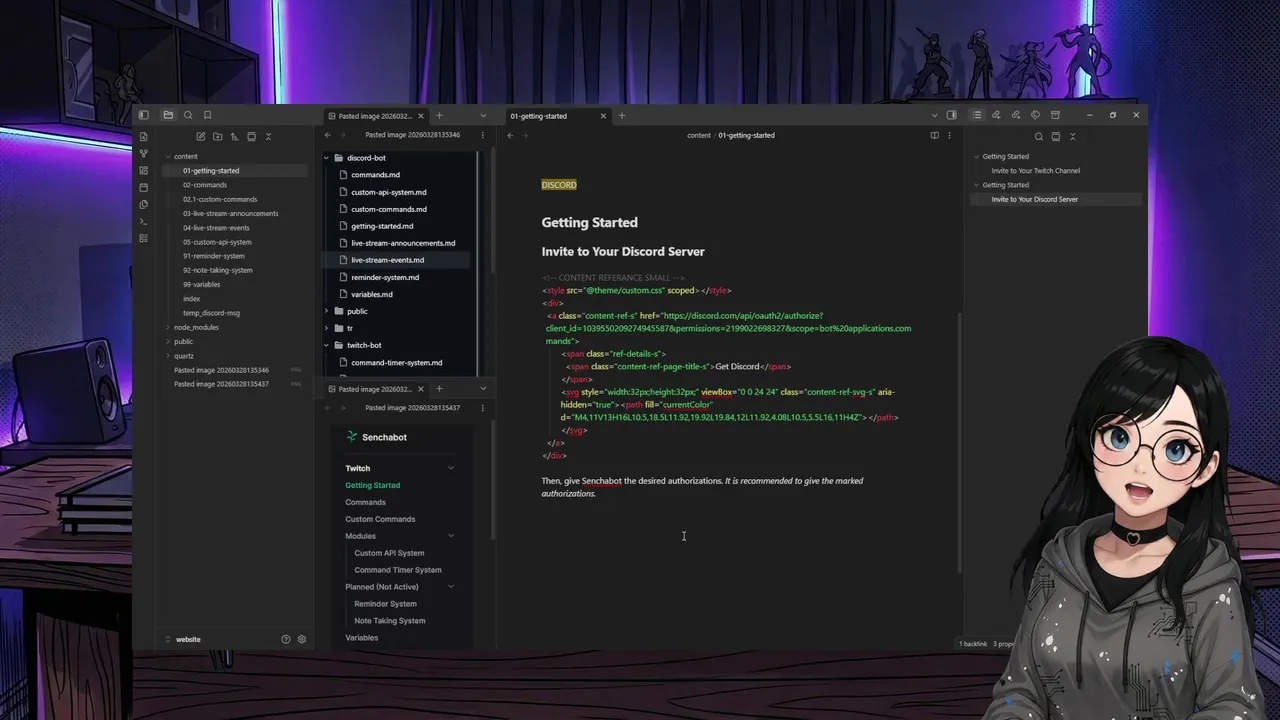
Task: Open tab list dropdown for main editor pane
Action: [933, 115]
